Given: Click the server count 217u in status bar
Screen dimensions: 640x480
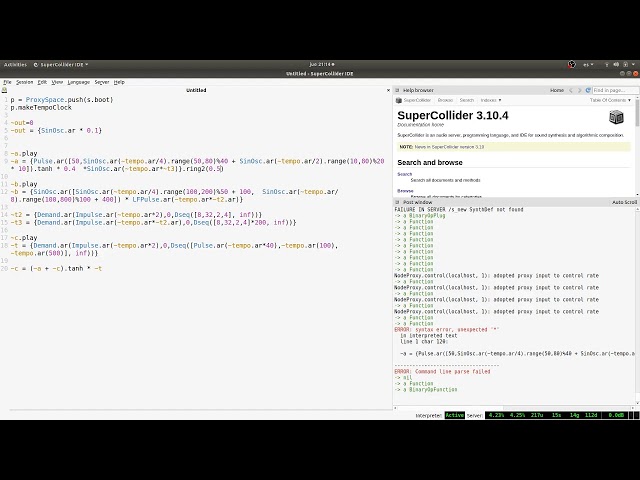Looking at the screenshot, I should tap(537, 415).
